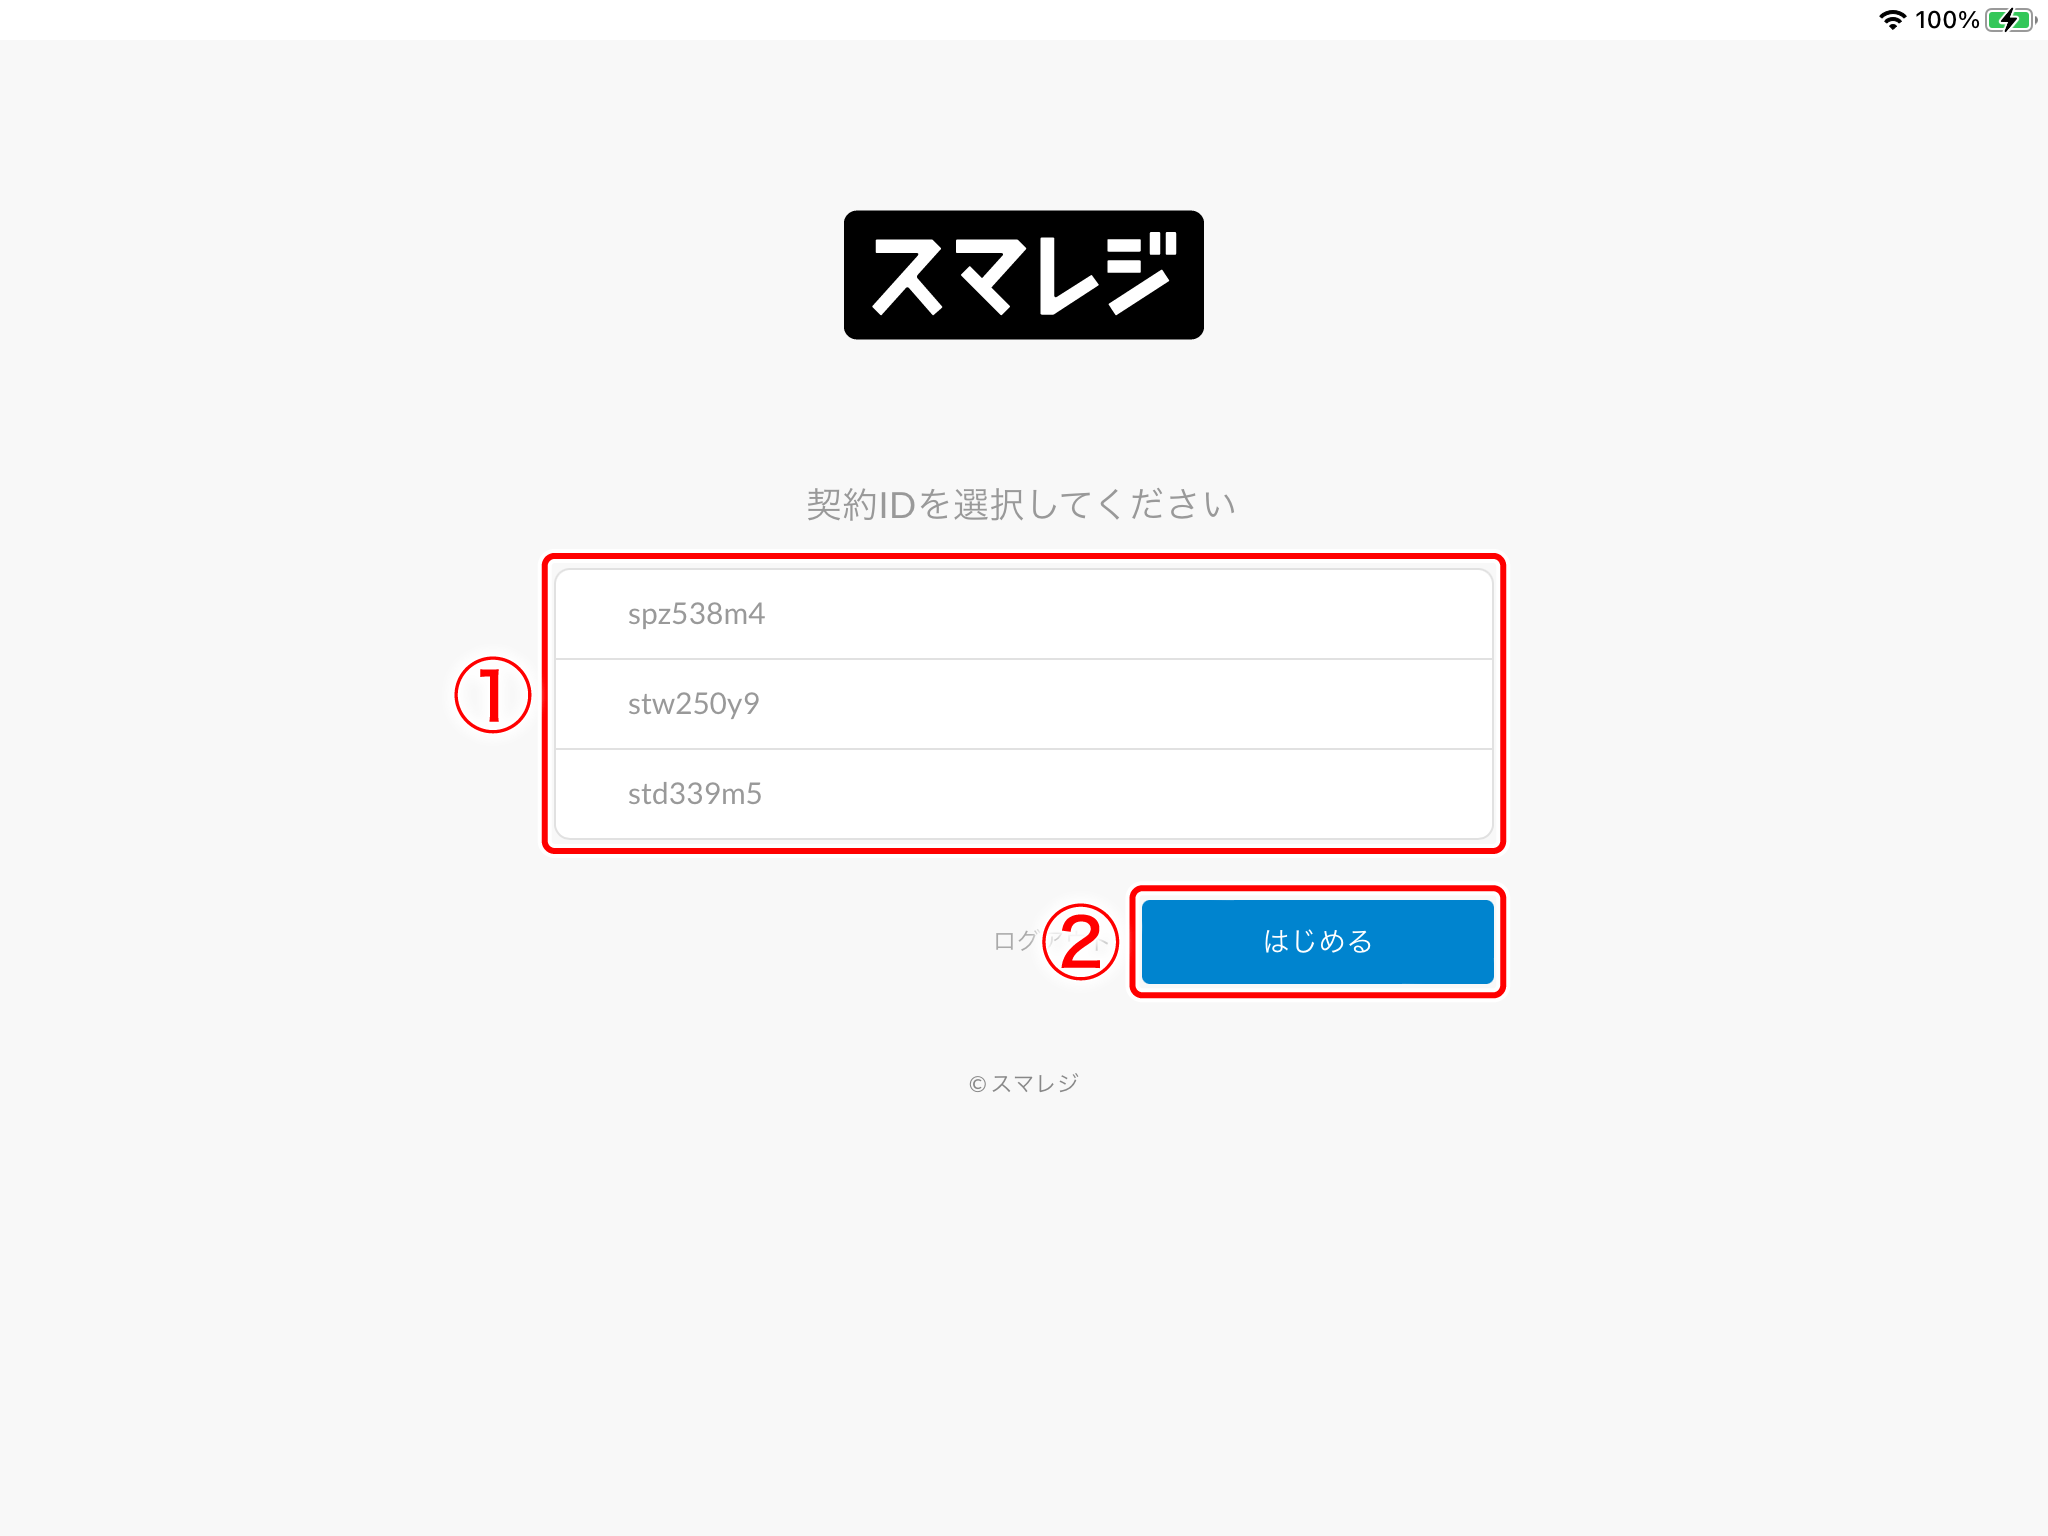2048x1536 pixels.
Task: Click the ©スマレジ footer text
Action: (x=1024, y=1084)
